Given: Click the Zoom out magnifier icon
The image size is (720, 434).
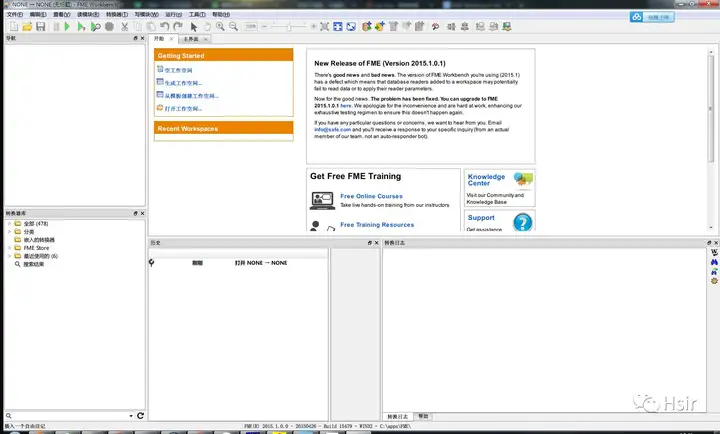Looking at the screenshot, I should (x=233, y=27).
